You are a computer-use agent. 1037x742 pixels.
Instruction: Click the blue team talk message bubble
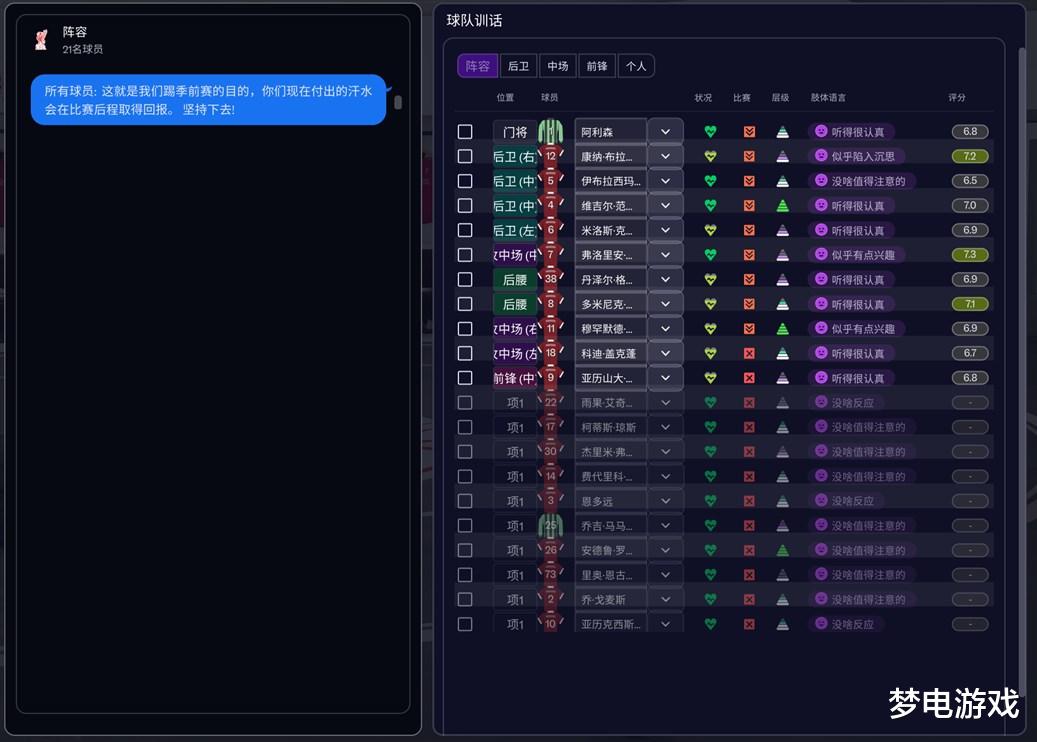pos(208,100)
